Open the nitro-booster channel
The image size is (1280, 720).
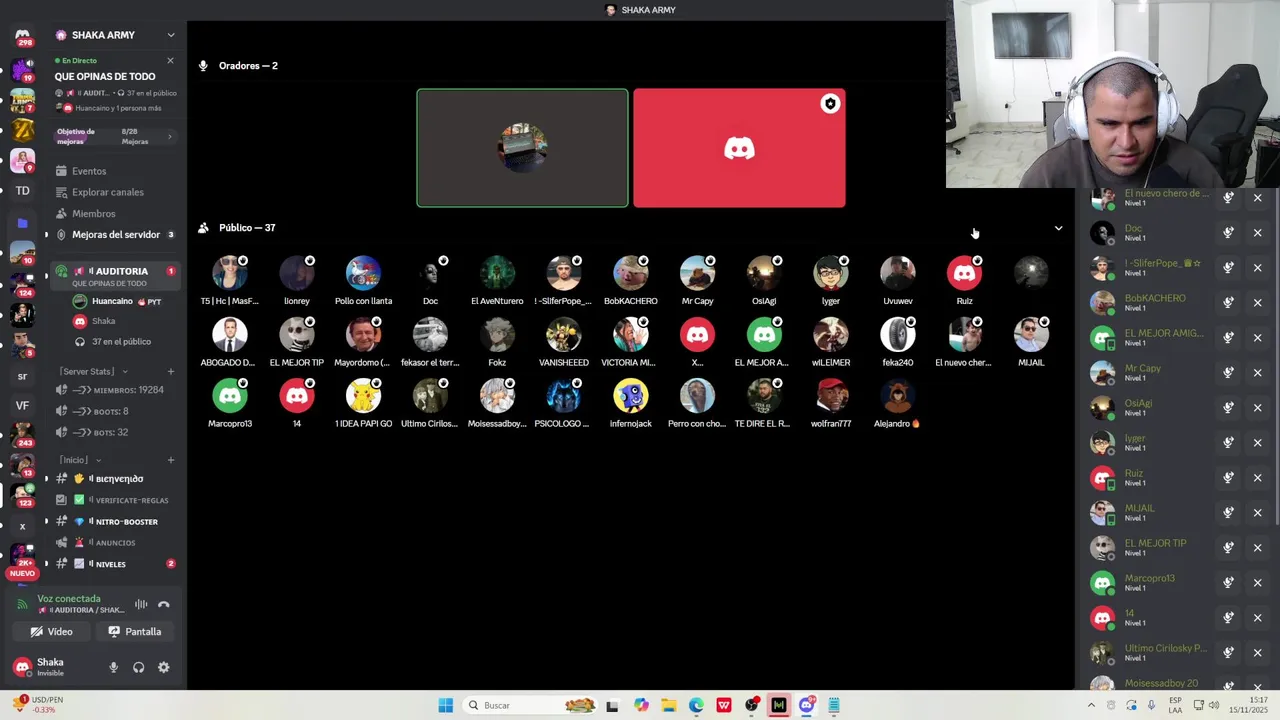click(116, 522)
